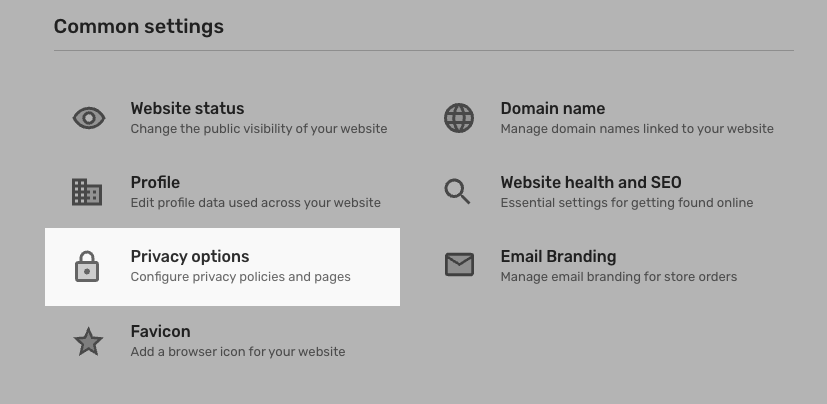Click the padlock icon for Privacy options
This screenshot has height=404, width=827.
pyautogui.click(x=87, y=266)
